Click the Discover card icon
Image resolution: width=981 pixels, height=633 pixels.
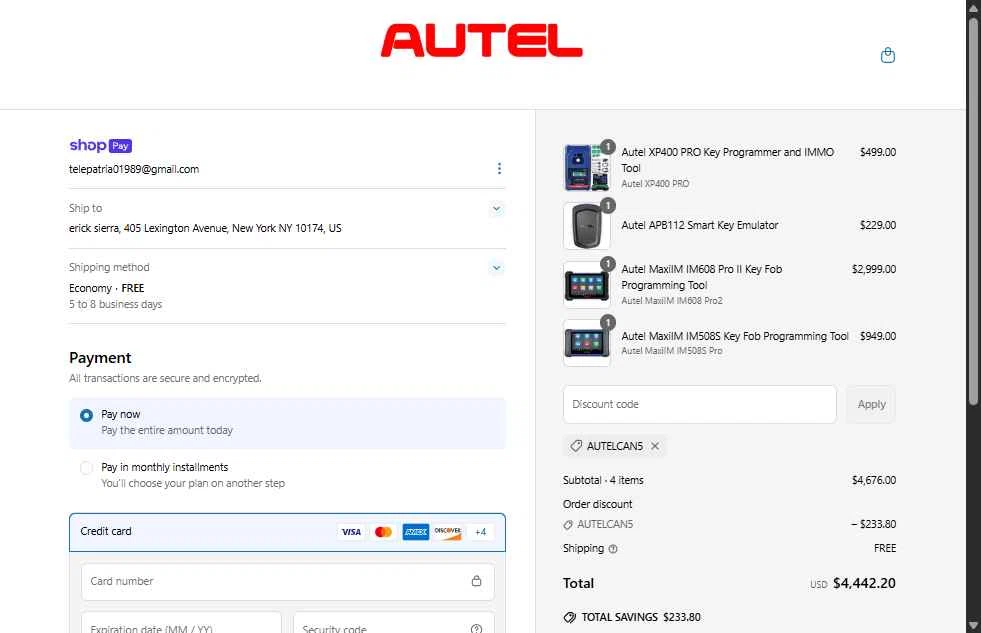click(448, 532)
